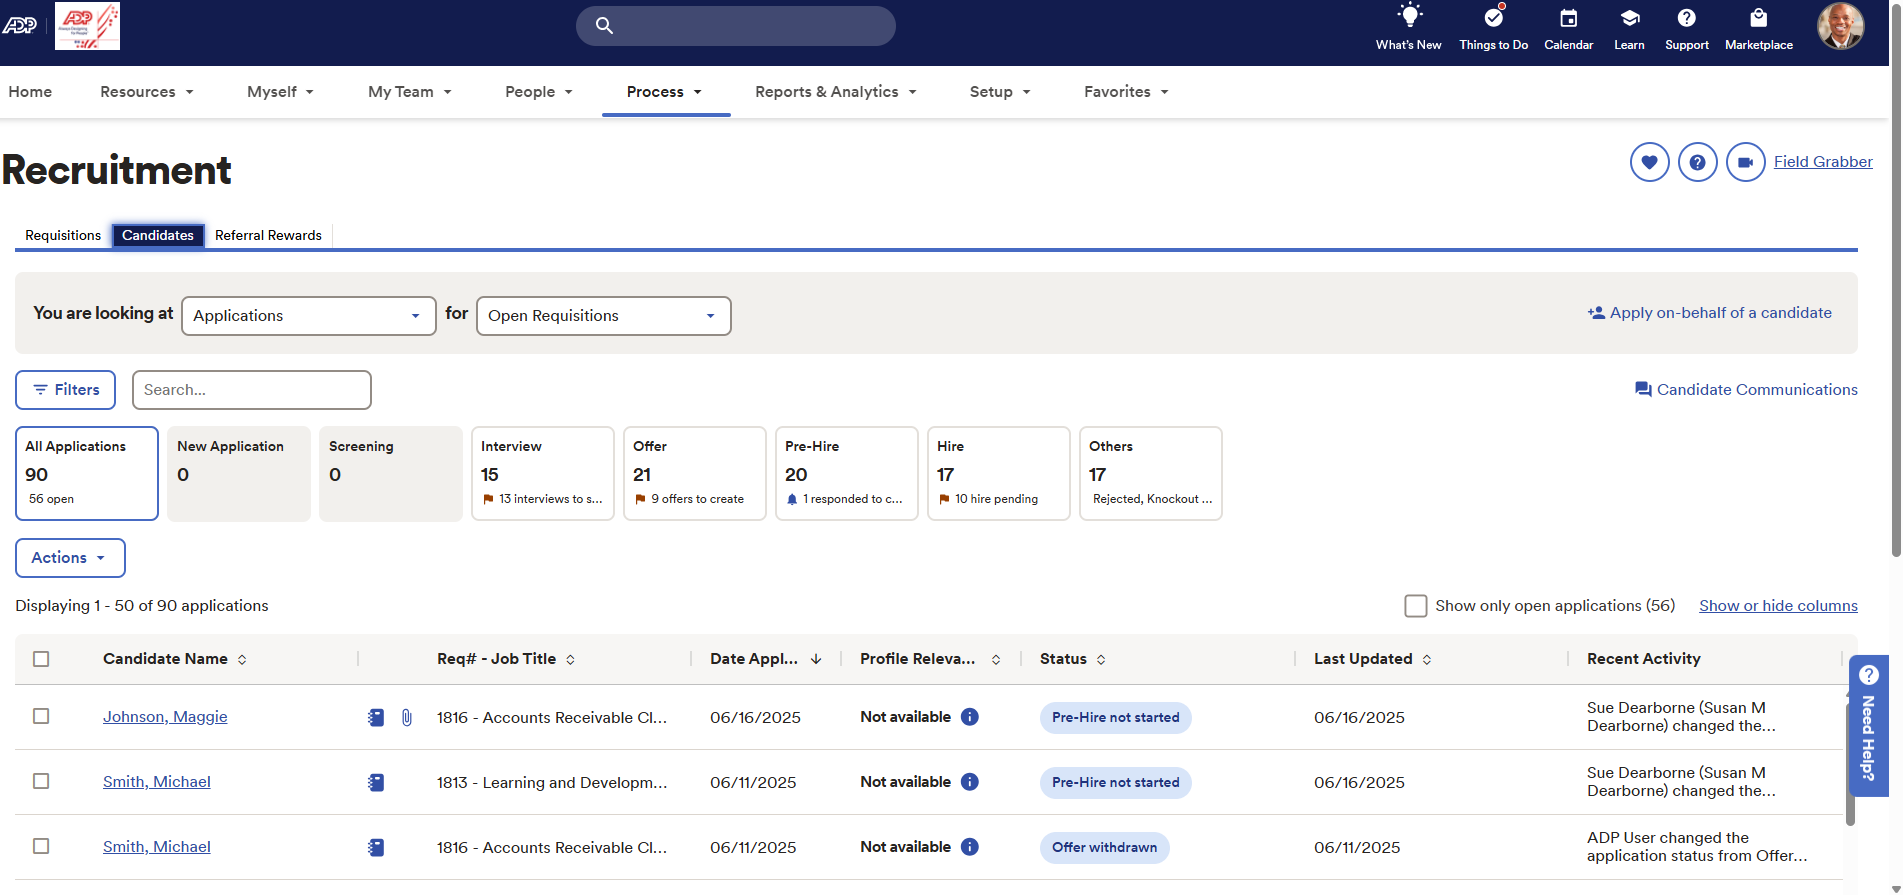
Task: Sort by Candidate Name column arrows
Action: click(242, 660)
